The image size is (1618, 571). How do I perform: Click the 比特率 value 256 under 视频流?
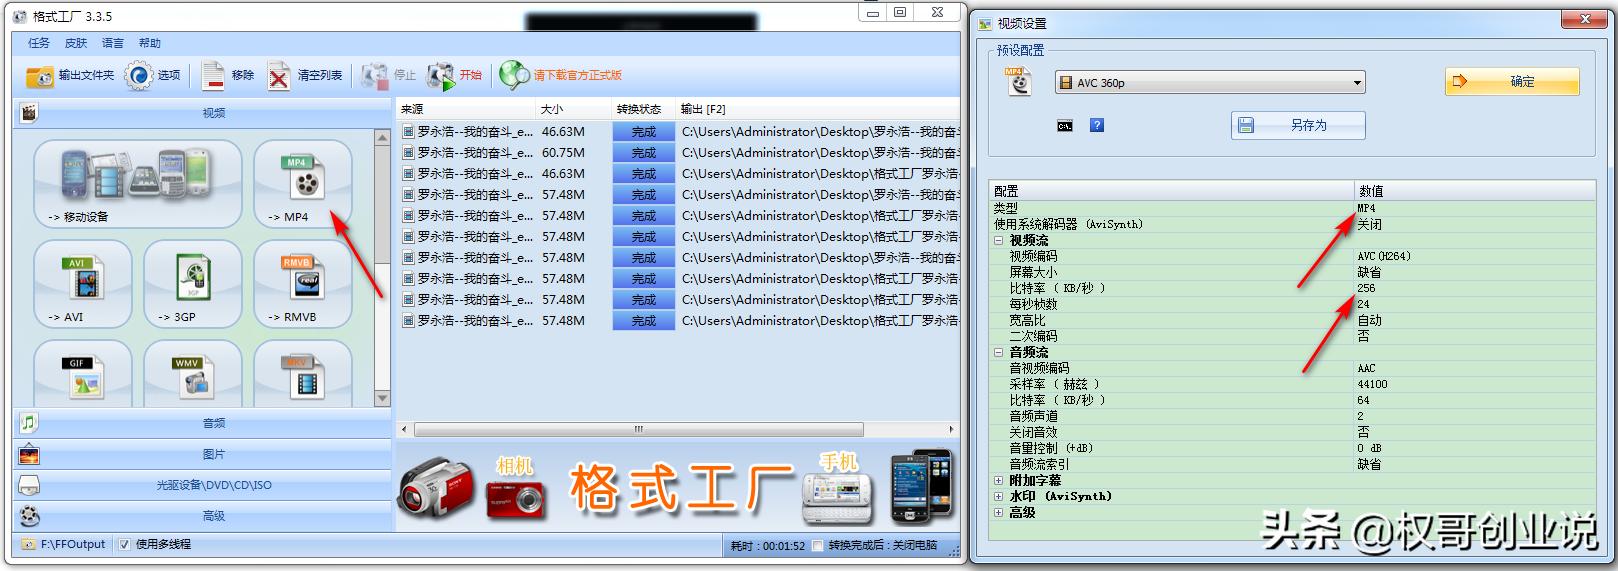(x=1366, y=288)
